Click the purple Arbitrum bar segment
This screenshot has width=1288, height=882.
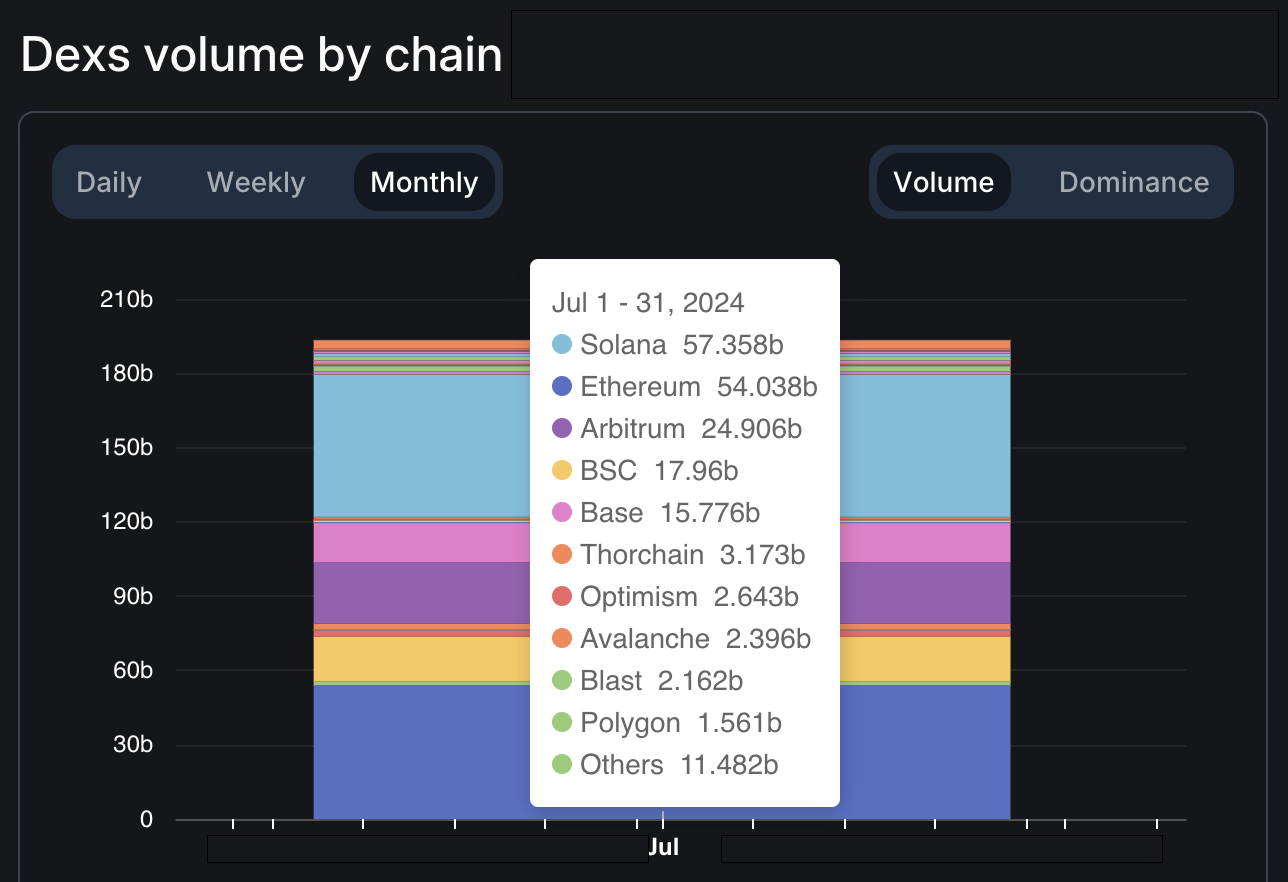420,592
